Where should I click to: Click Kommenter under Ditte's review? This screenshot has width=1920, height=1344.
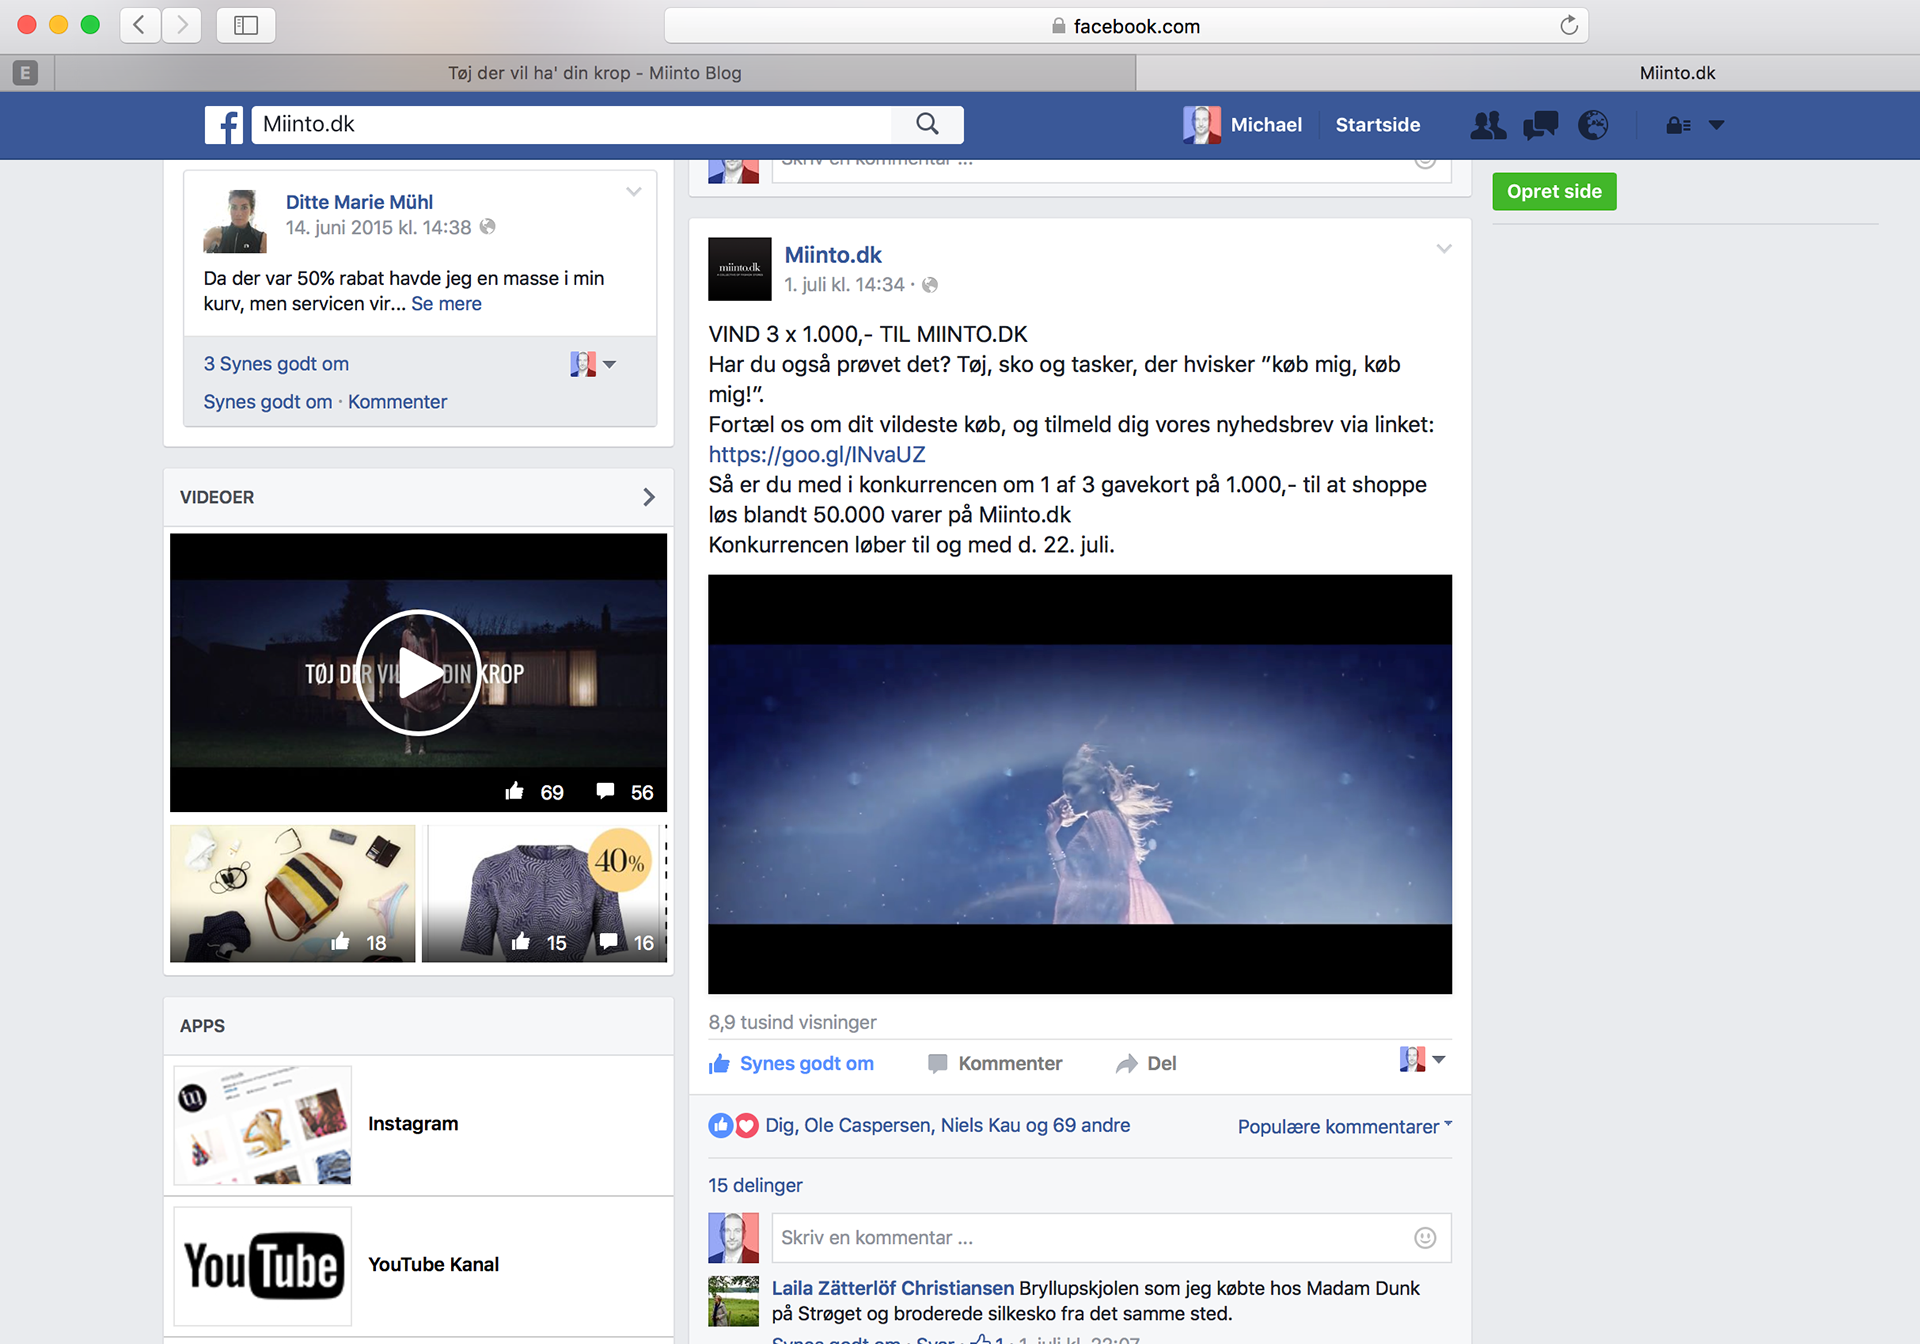tap(397, 402)
